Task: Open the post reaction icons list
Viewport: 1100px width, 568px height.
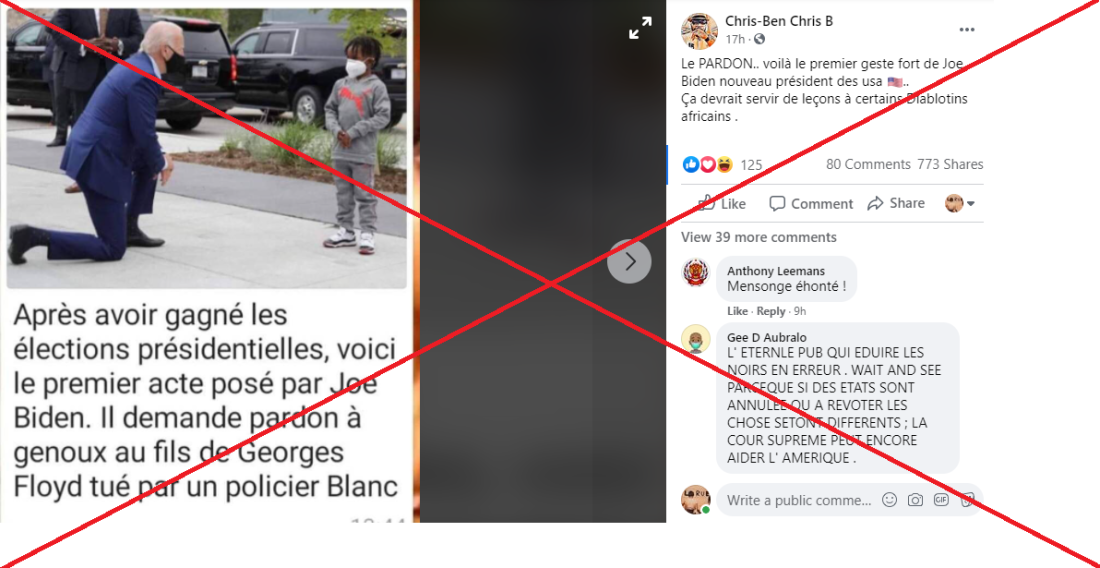Action: pos(708,164)
